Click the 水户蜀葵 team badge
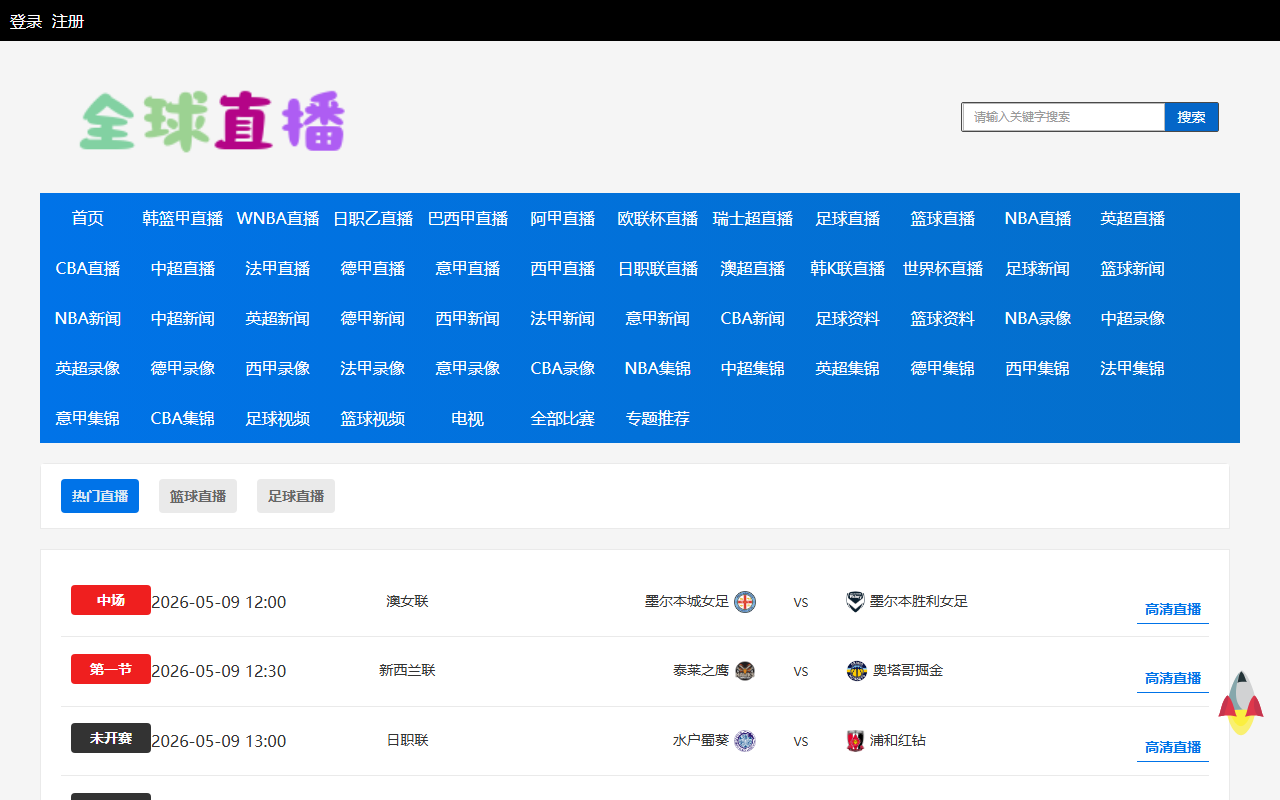This screenshot has width=1280, height=800. coord(745,741)
